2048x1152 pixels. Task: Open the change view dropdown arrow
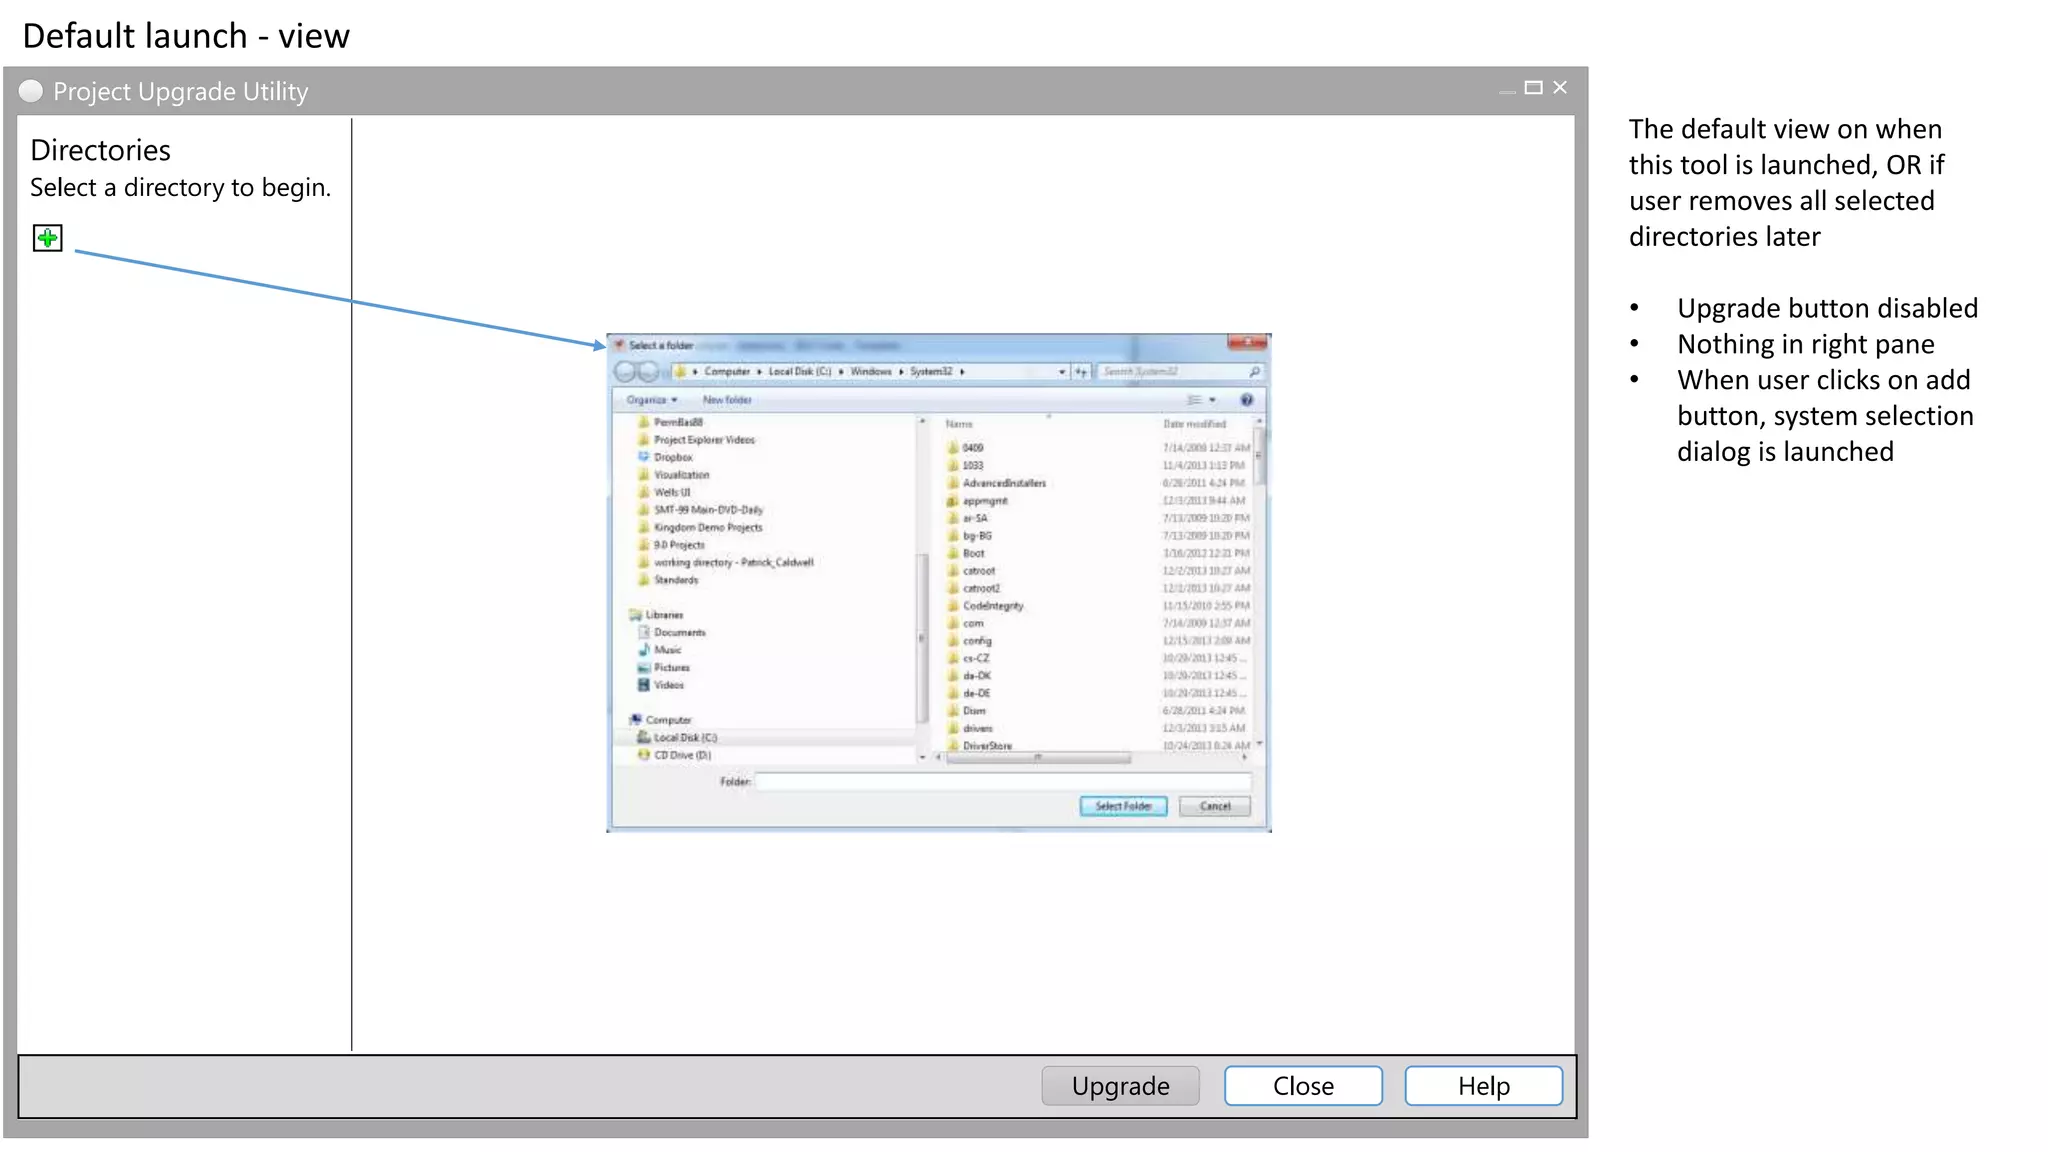click(x=1212, y=400)
